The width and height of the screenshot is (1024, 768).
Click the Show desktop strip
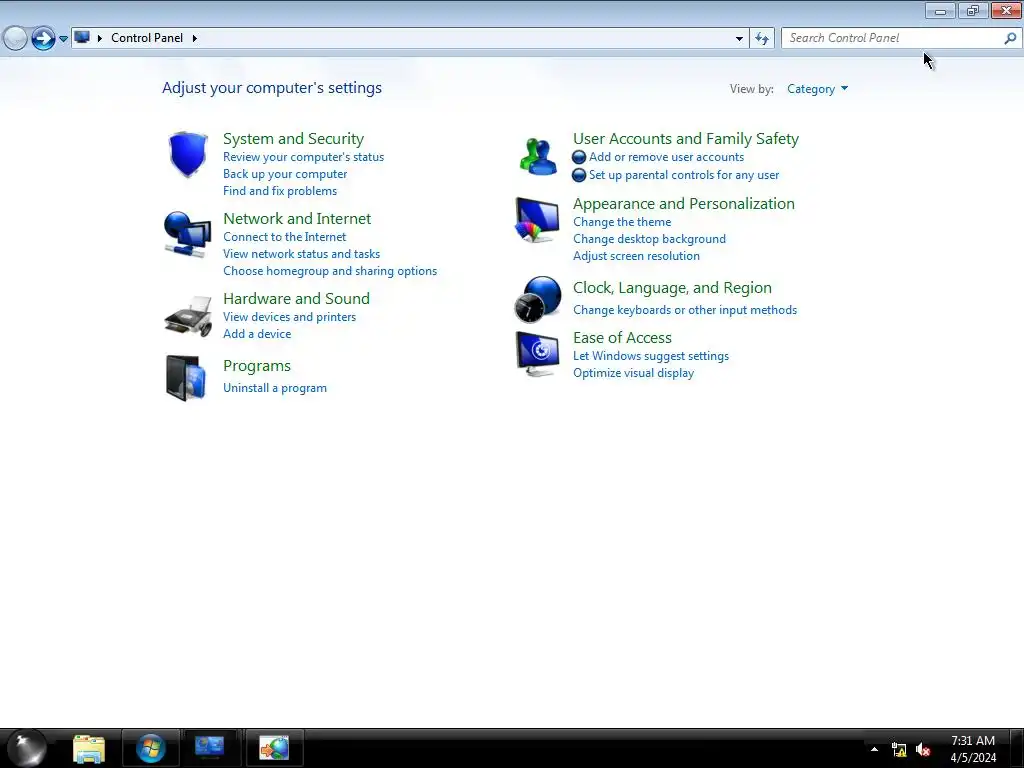click(1017, 748)
